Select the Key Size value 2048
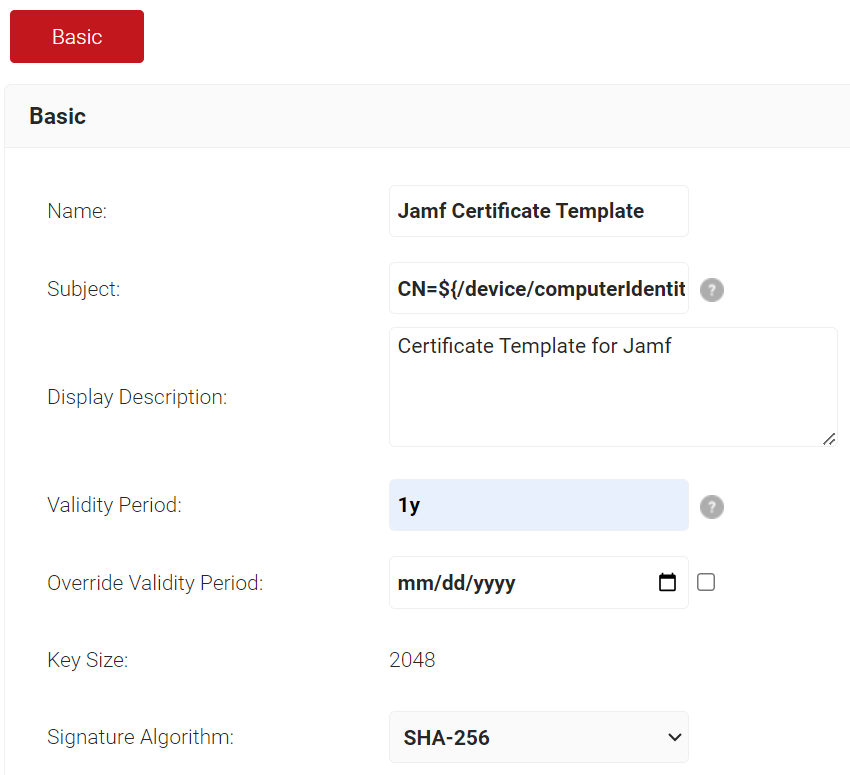The width and height of the screenshot is (850, 775). coord(412,660)
